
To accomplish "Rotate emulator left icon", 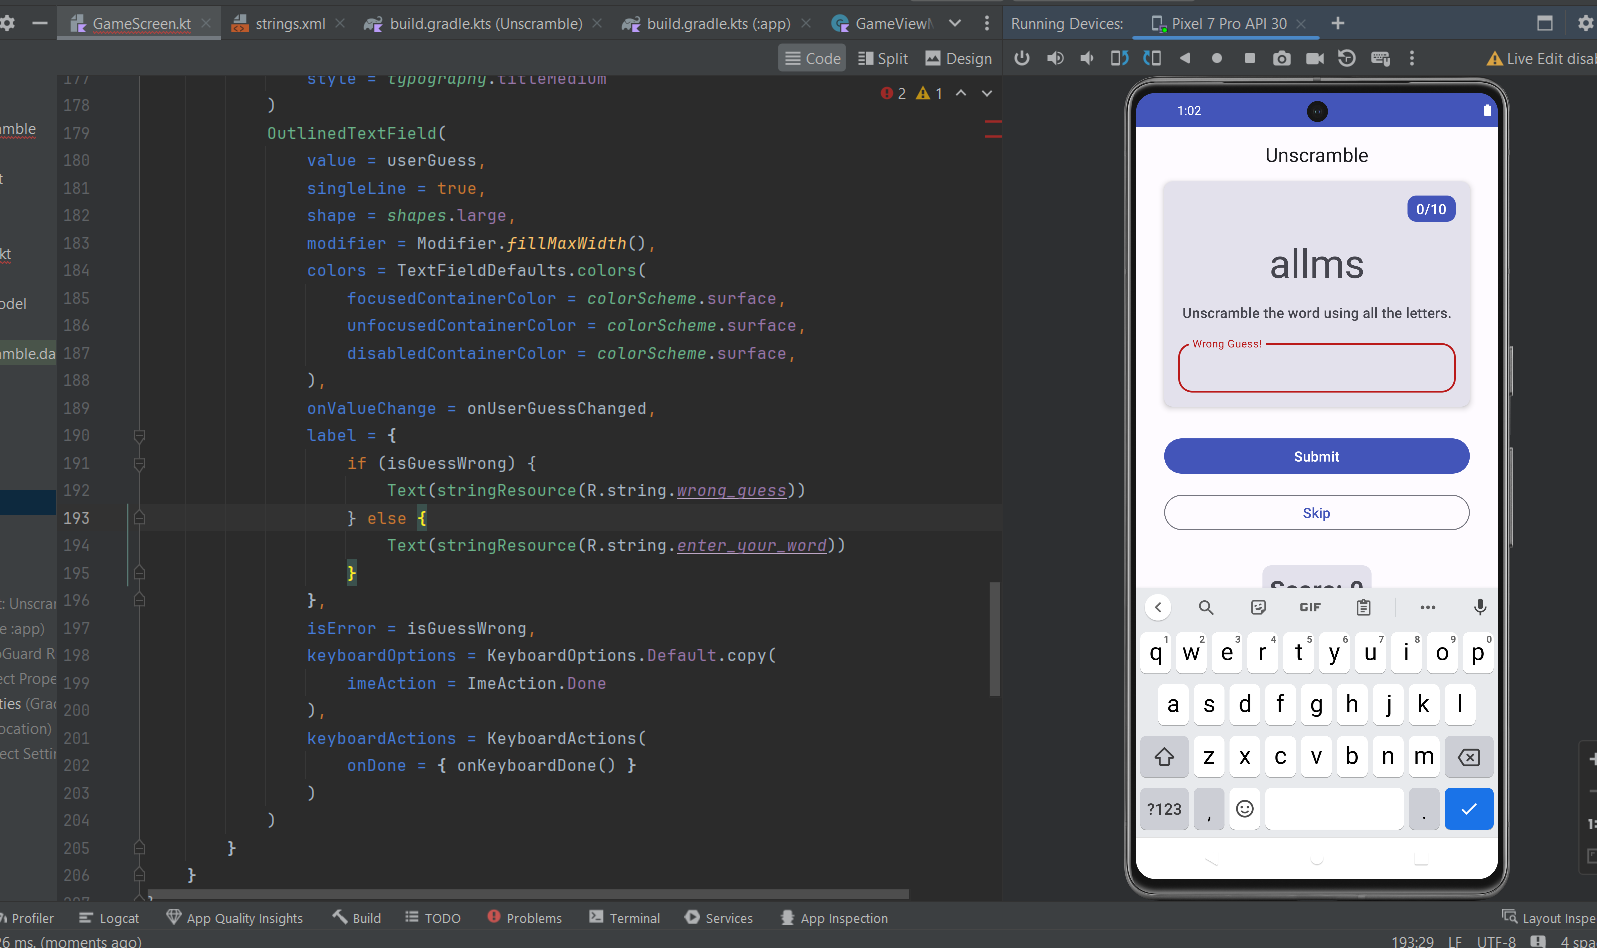I will 1119,58.
